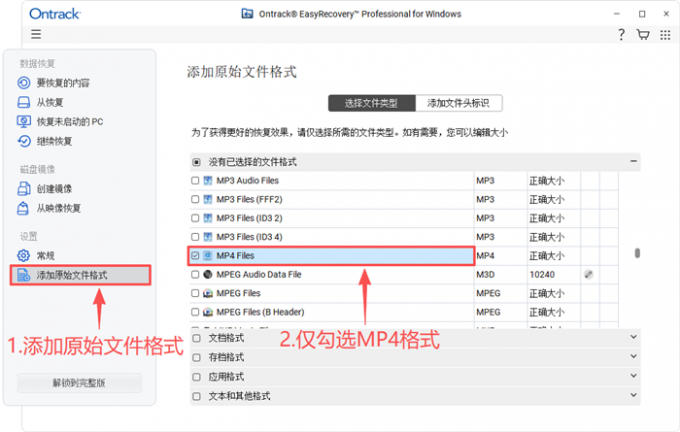Screen dimensions: 680x432
Task: Check the 存档格式 group checkbox
Action: [x=196, y=357]
